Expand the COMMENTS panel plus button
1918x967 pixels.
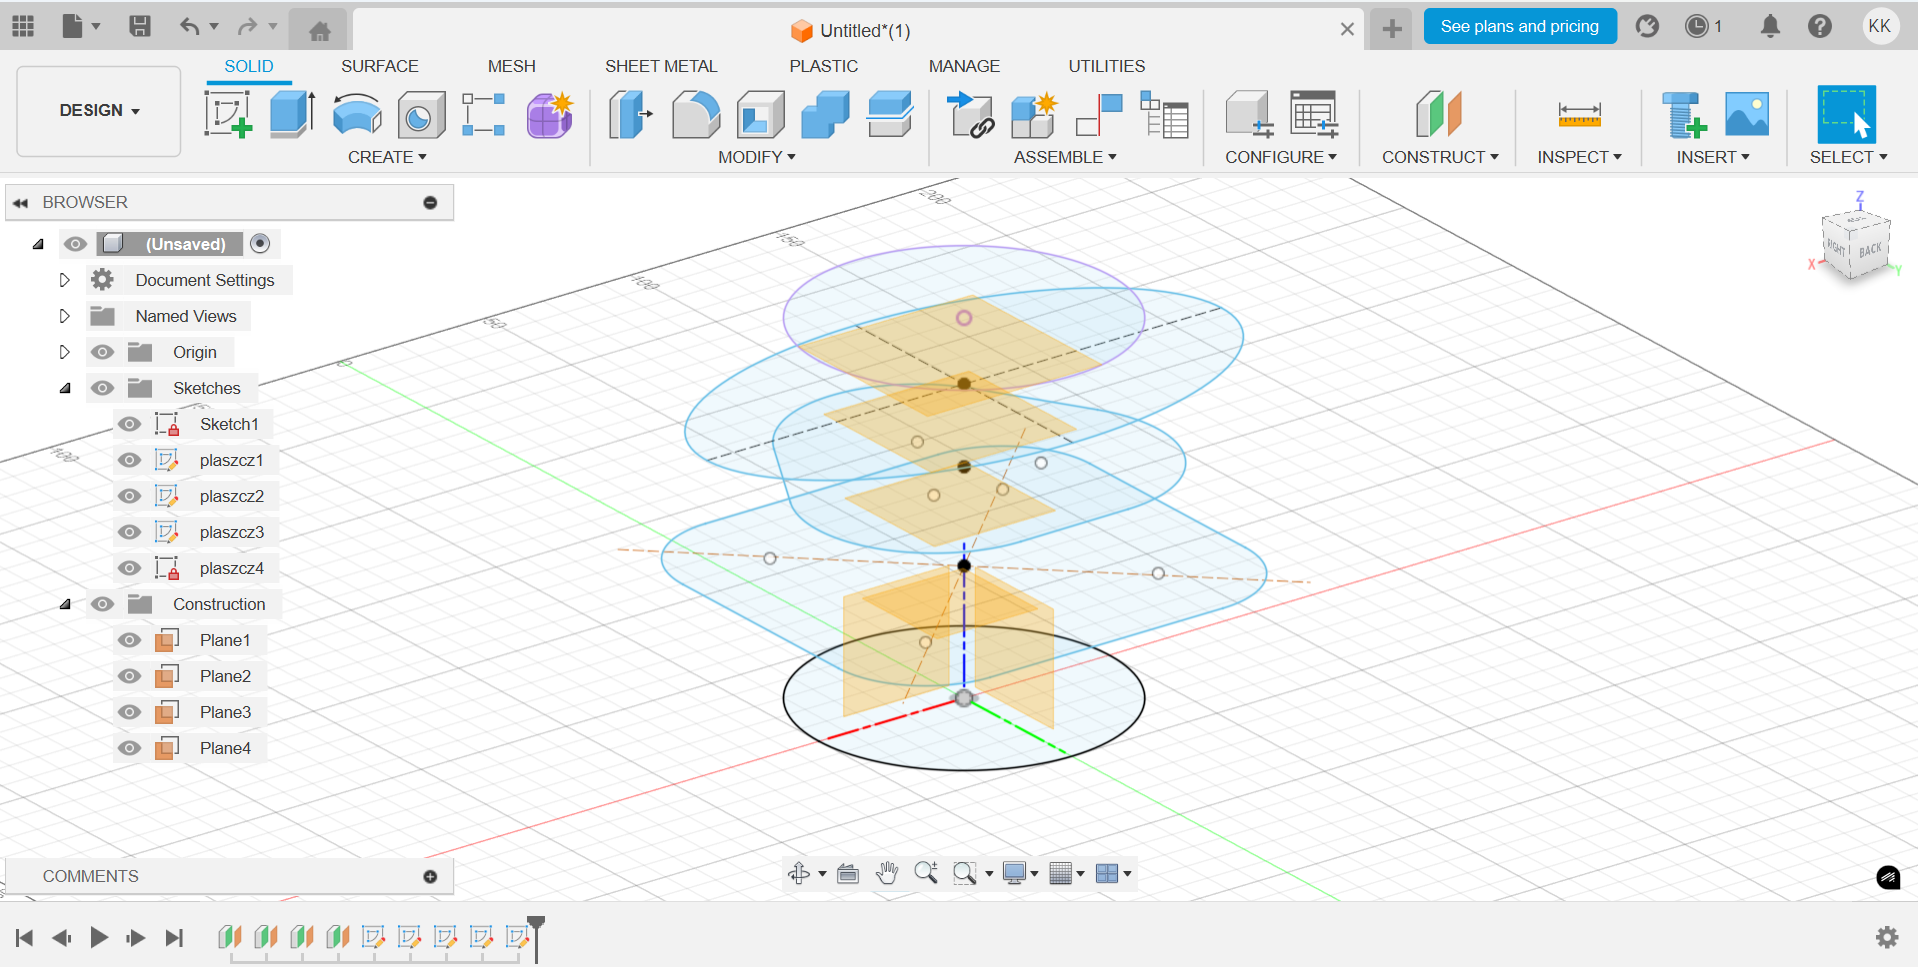pos(430,876)
